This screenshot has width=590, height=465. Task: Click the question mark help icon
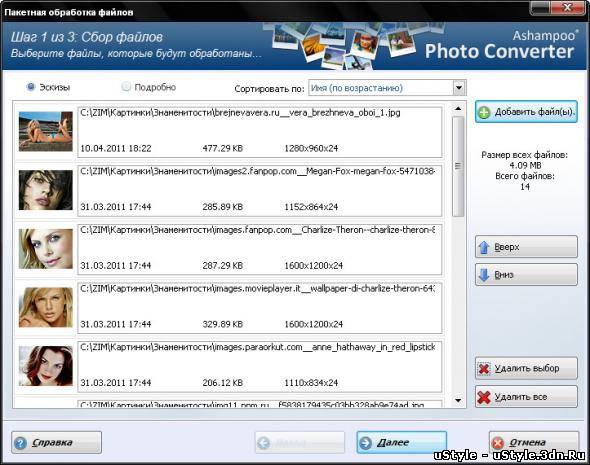coord(20,443)
